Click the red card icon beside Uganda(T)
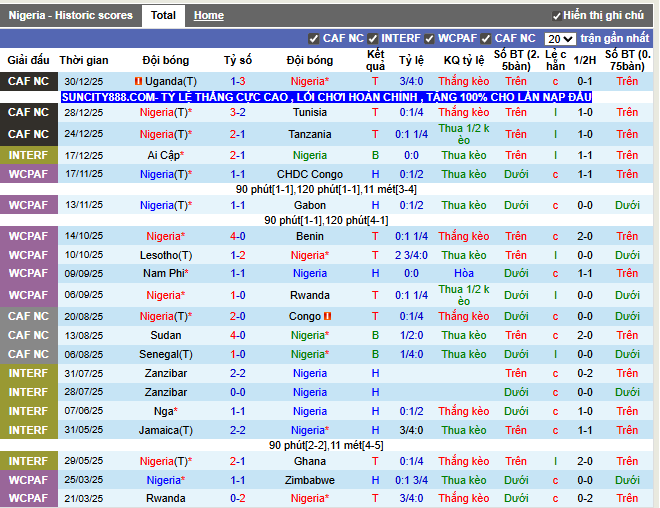 [x=138, y=81]
